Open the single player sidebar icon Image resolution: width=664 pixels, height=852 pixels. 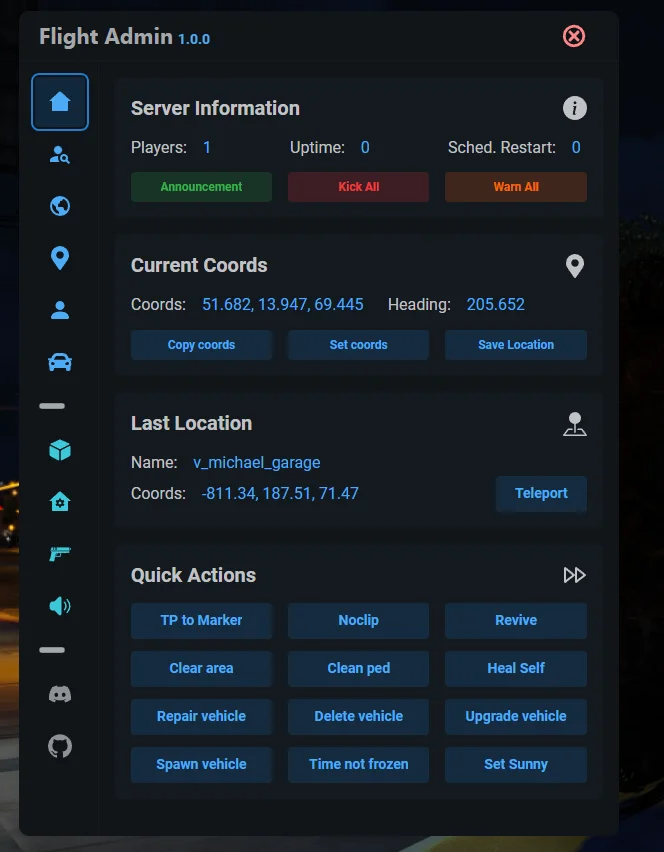tap(60, 310)
